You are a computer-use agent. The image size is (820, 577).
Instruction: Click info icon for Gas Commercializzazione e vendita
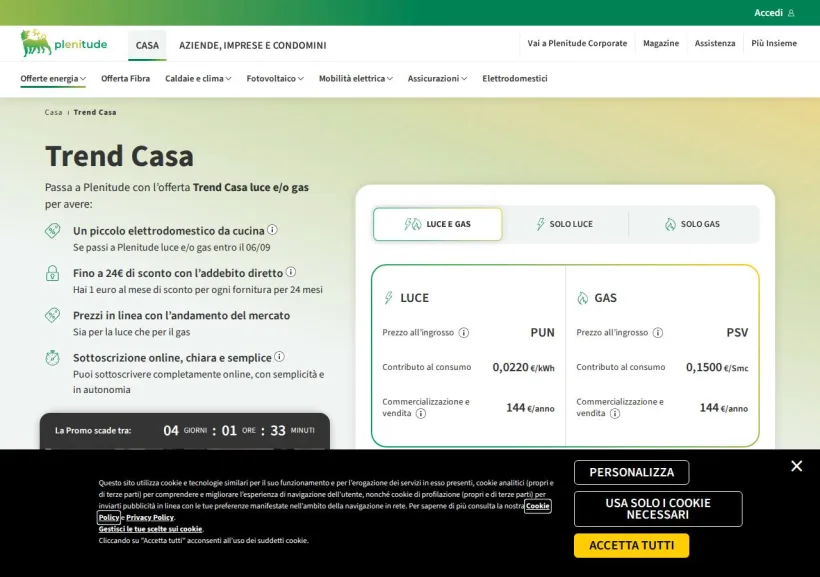[615, 414]
